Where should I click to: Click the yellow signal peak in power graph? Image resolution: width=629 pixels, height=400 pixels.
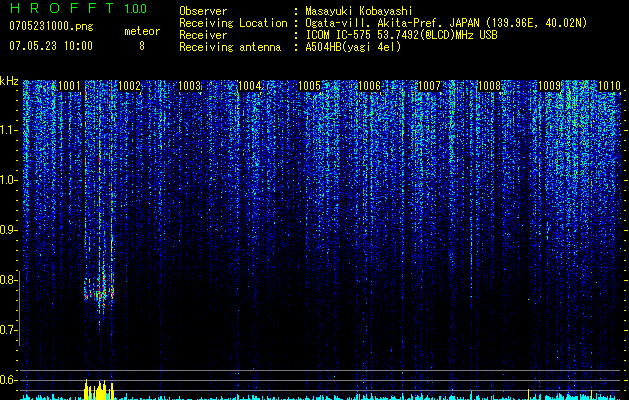(99, 389)
